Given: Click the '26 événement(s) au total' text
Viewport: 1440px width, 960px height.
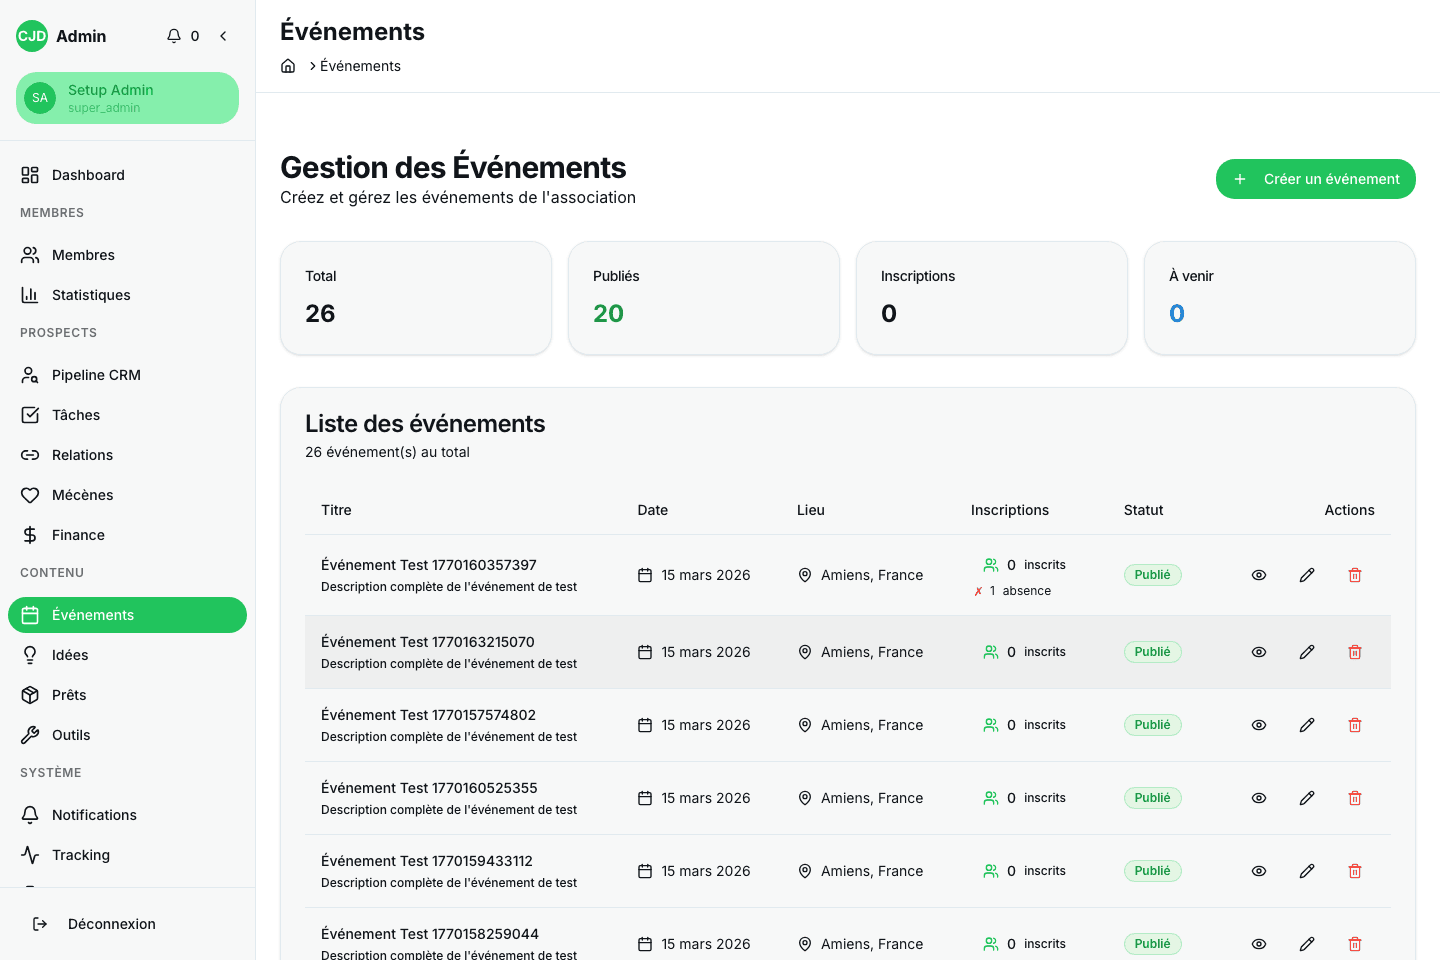Looking at the screenshot, I should coord(387,452).
